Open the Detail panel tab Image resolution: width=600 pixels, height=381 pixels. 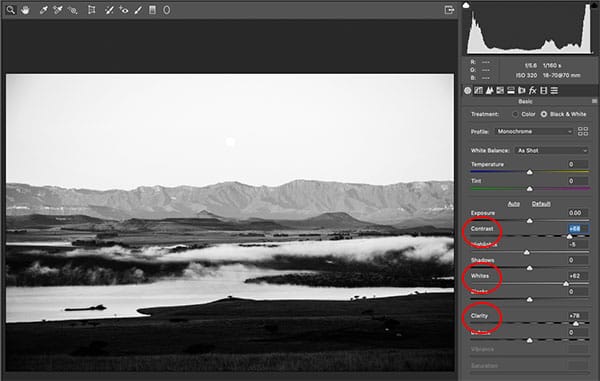[489, 91]
